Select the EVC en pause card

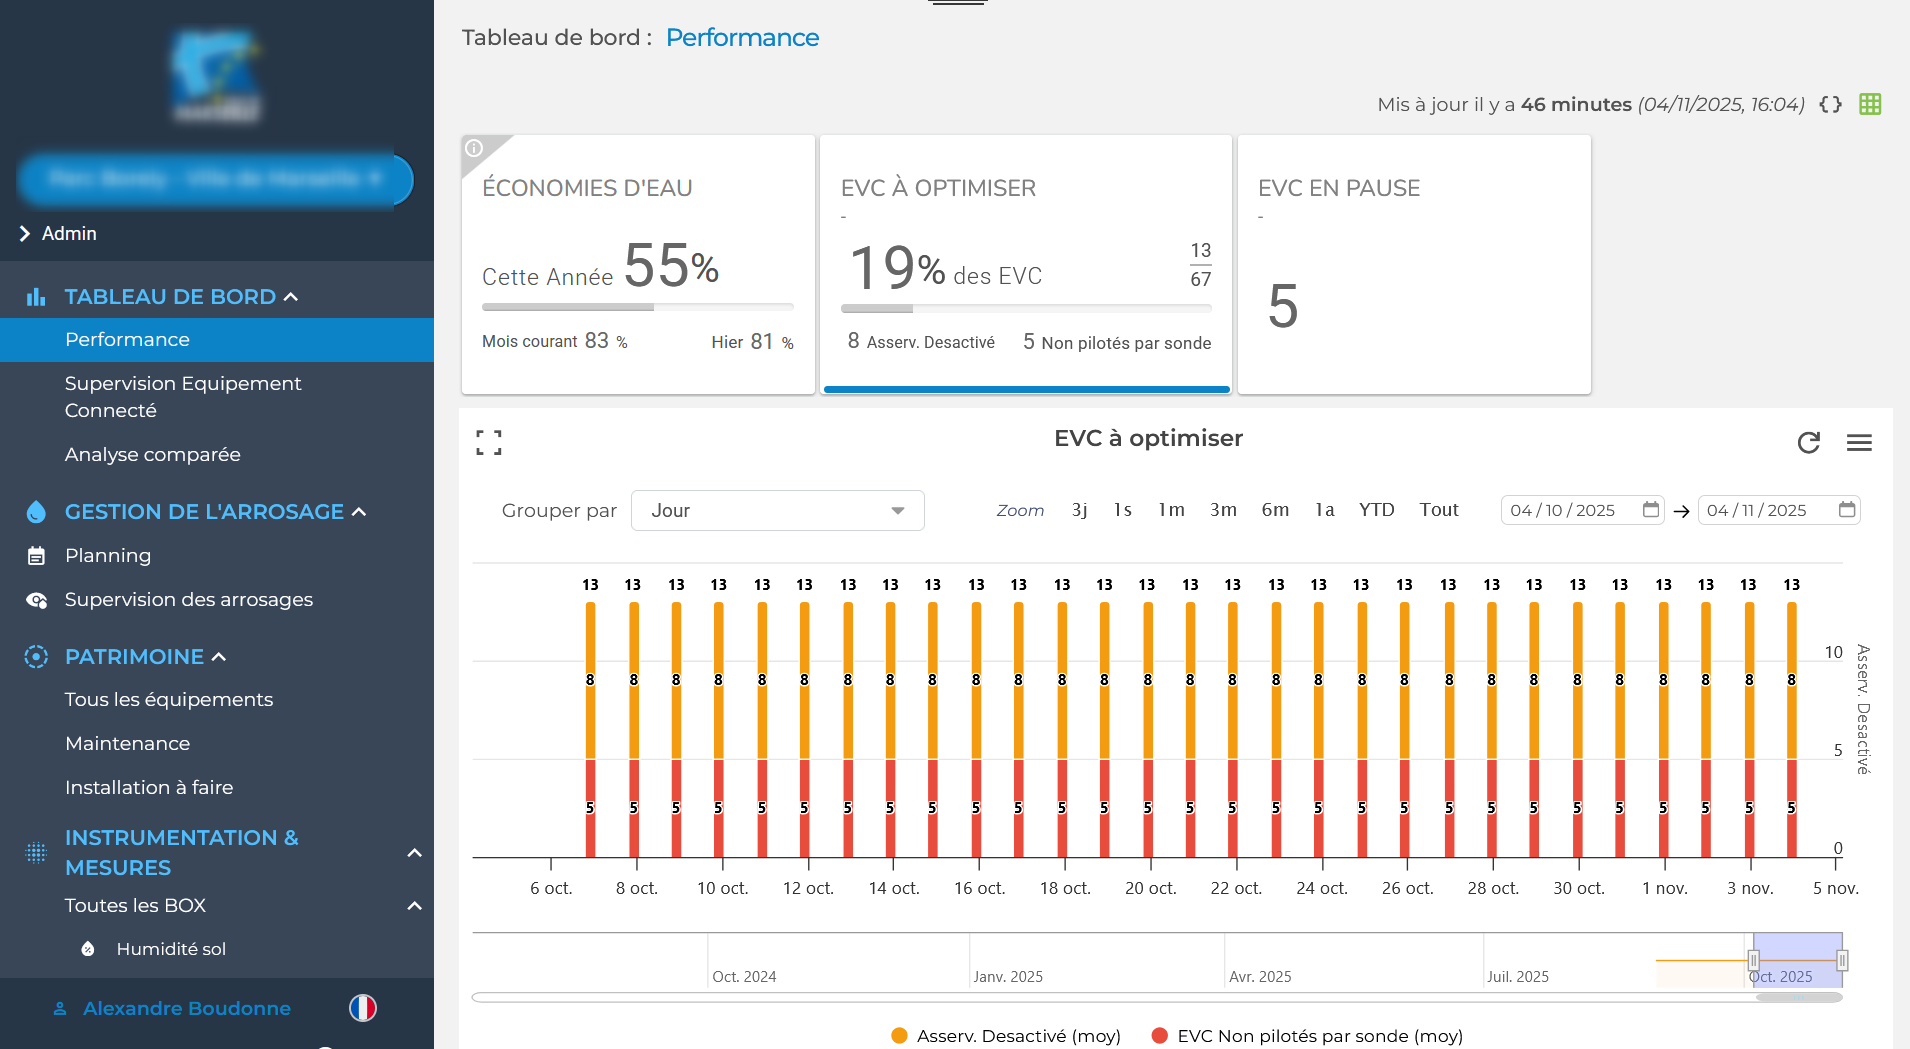pos(1413,265)
